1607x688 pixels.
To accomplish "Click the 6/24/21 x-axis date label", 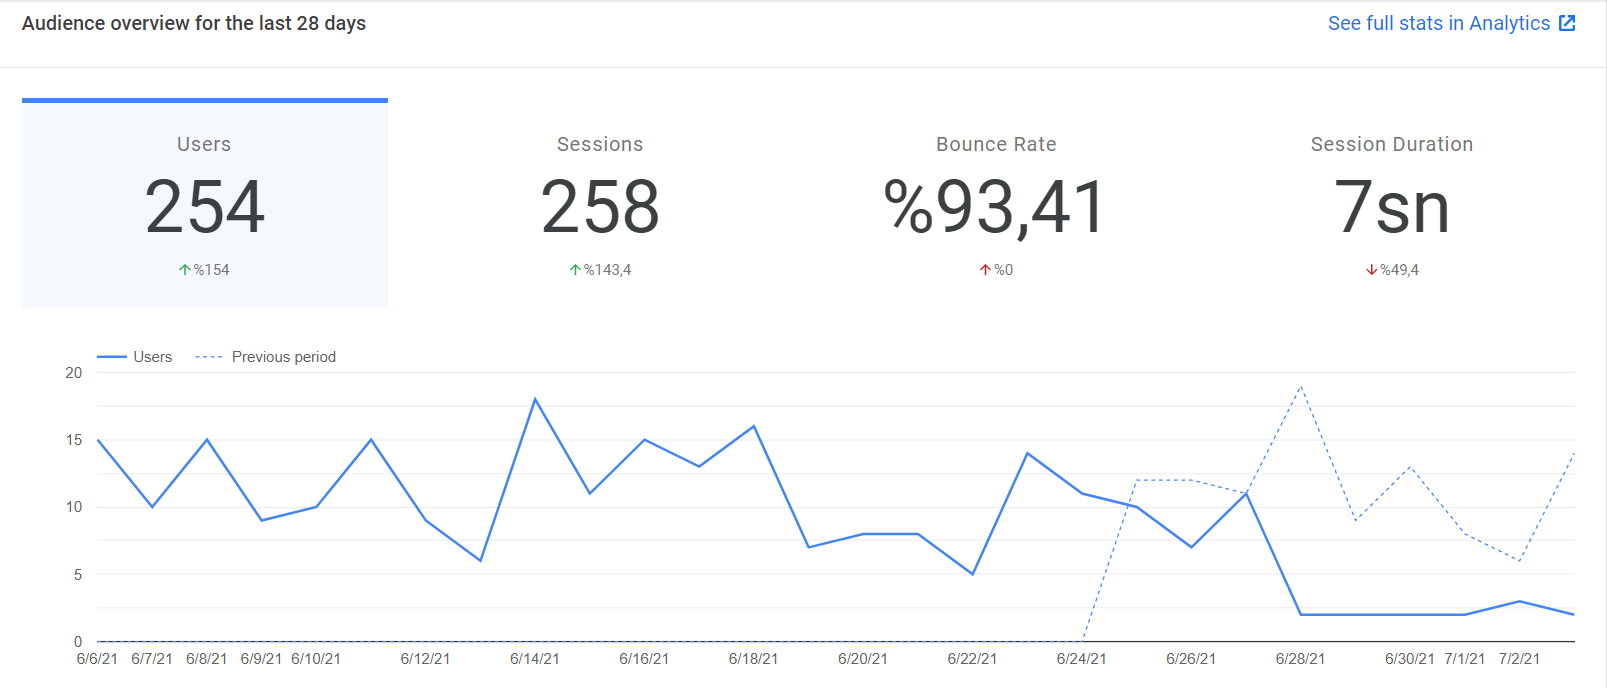I will (x=1082, y=659).
